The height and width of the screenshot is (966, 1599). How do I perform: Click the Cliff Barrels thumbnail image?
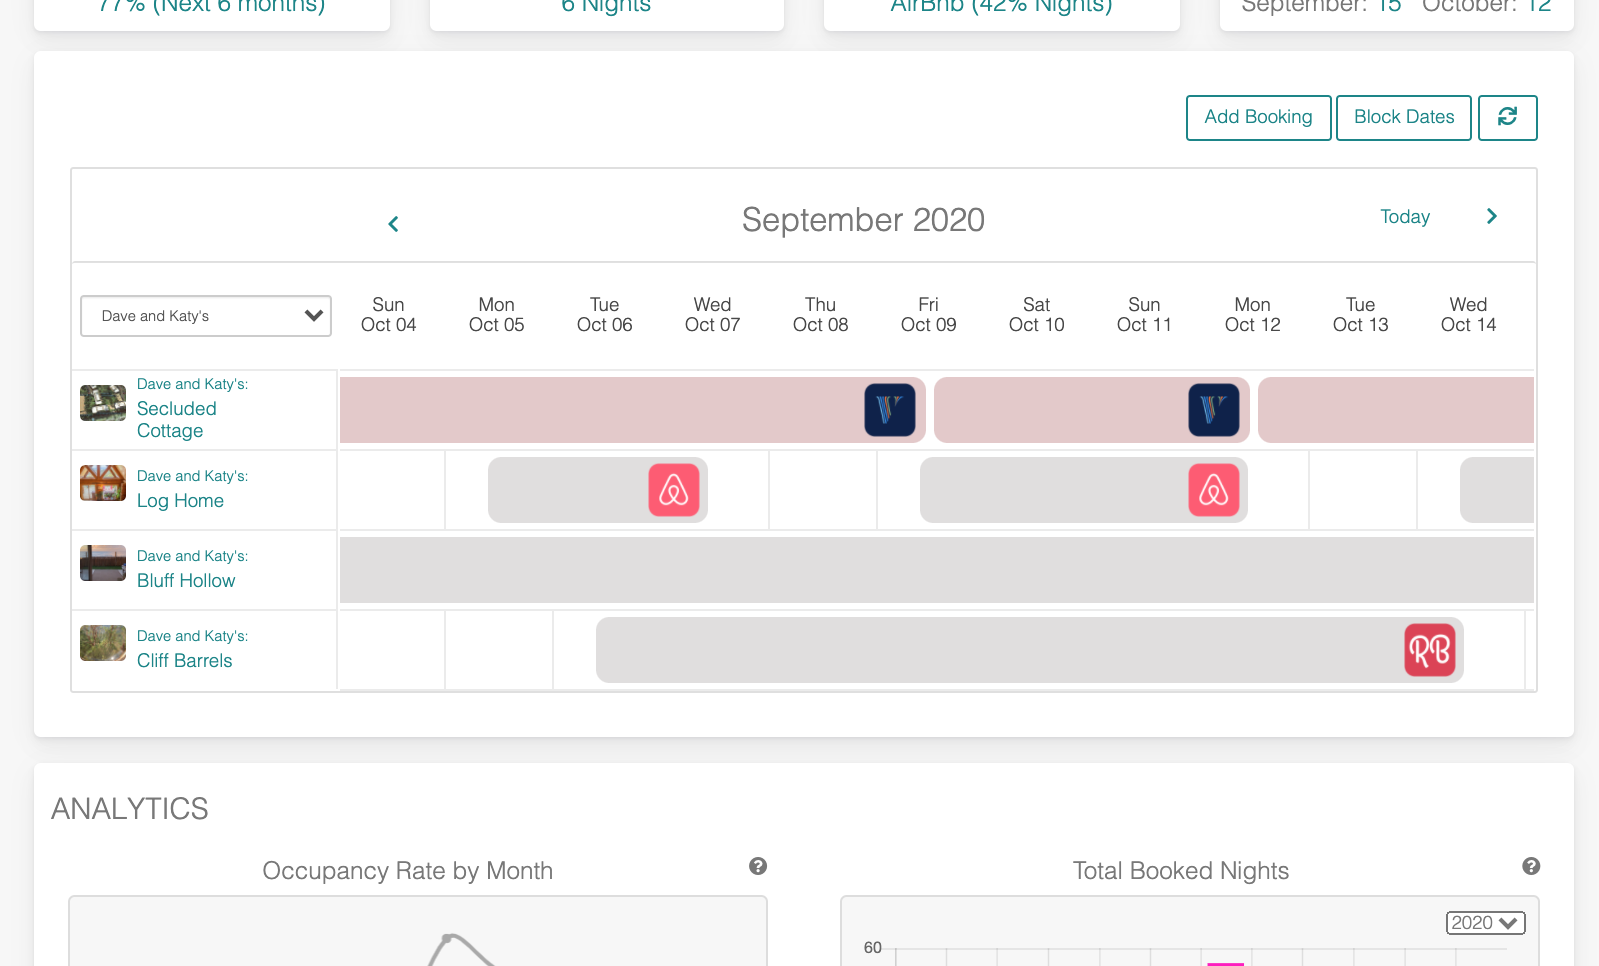click(x=103, y=643)
